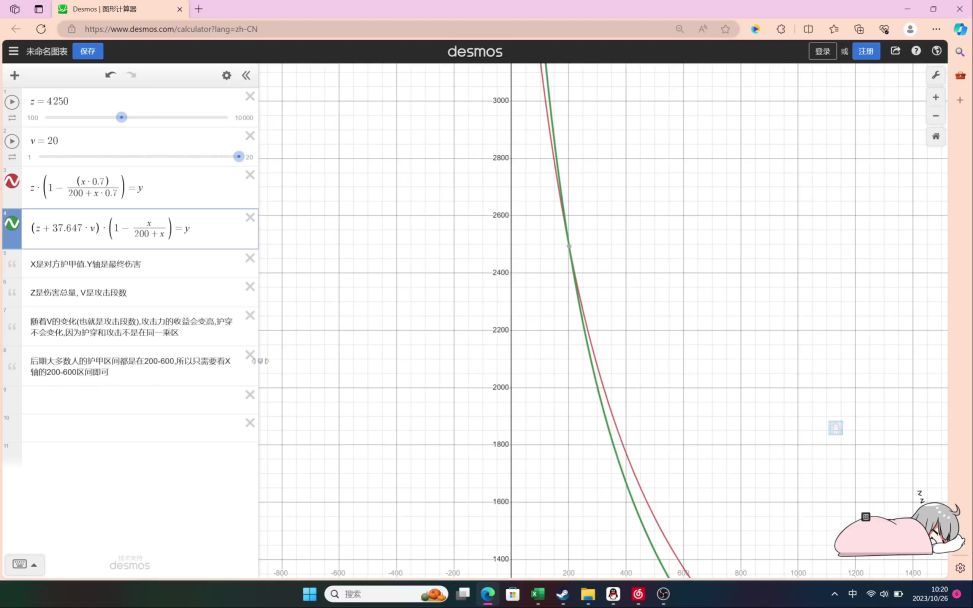Delete the z = 4250 expression row

pos(250,96)
